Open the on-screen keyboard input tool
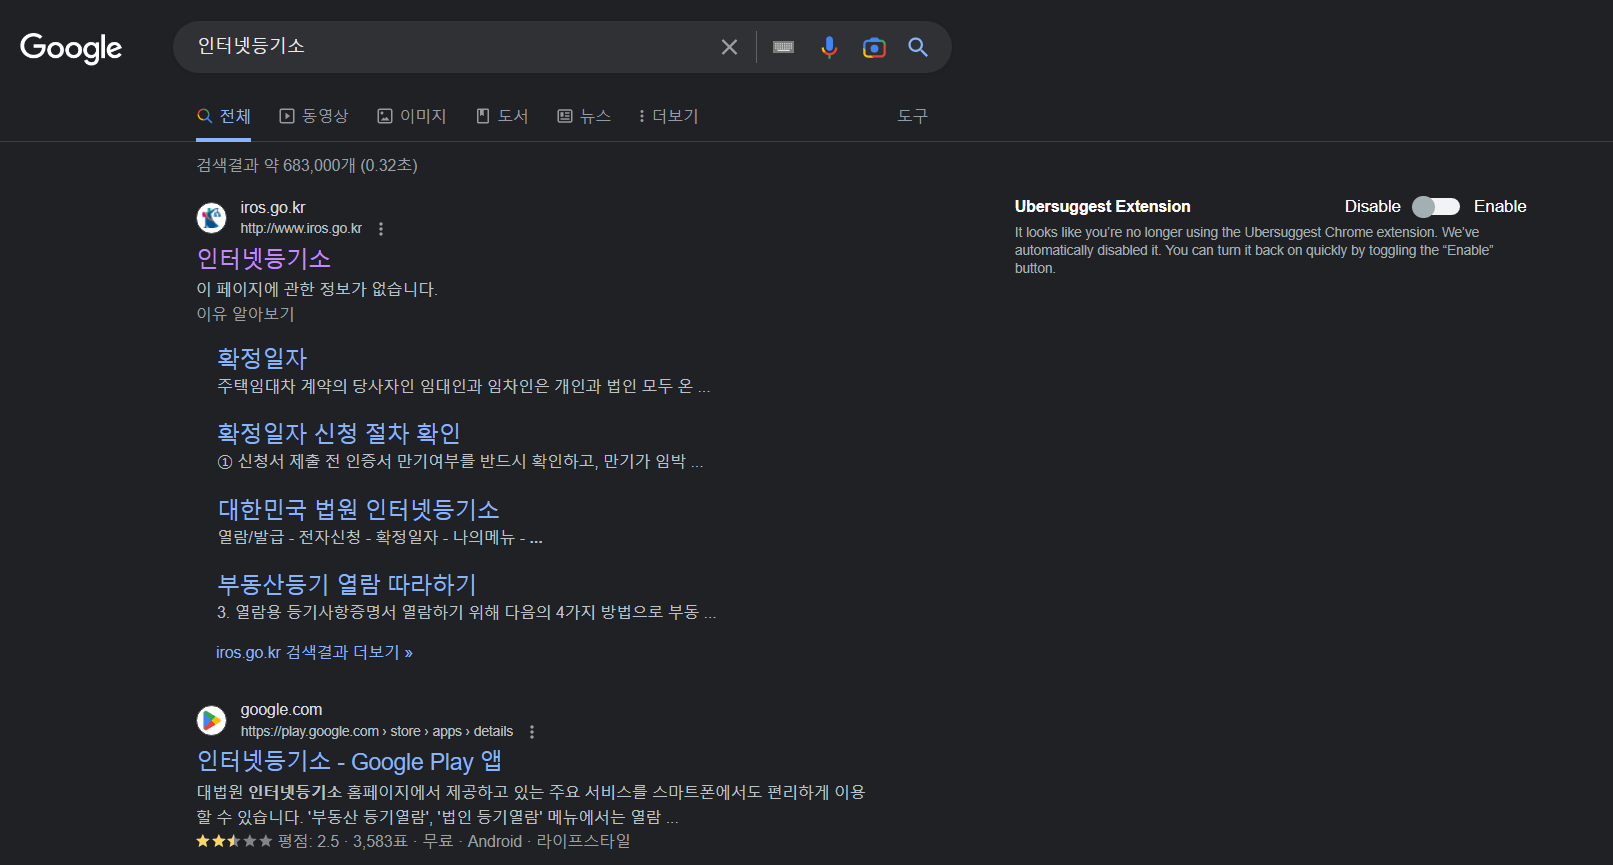This screenshot has width=1613, height=865. pyautogui.click(x=783, y=47)
